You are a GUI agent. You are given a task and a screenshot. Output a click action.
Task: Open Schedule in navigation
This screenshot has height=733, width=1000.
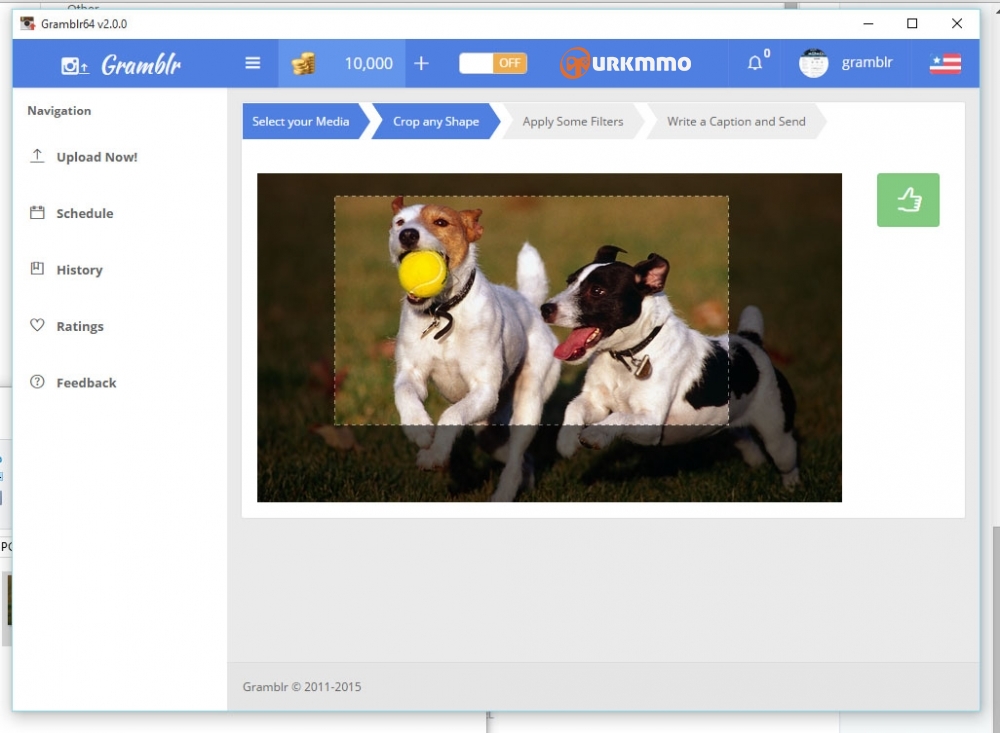tap(85, 213)
